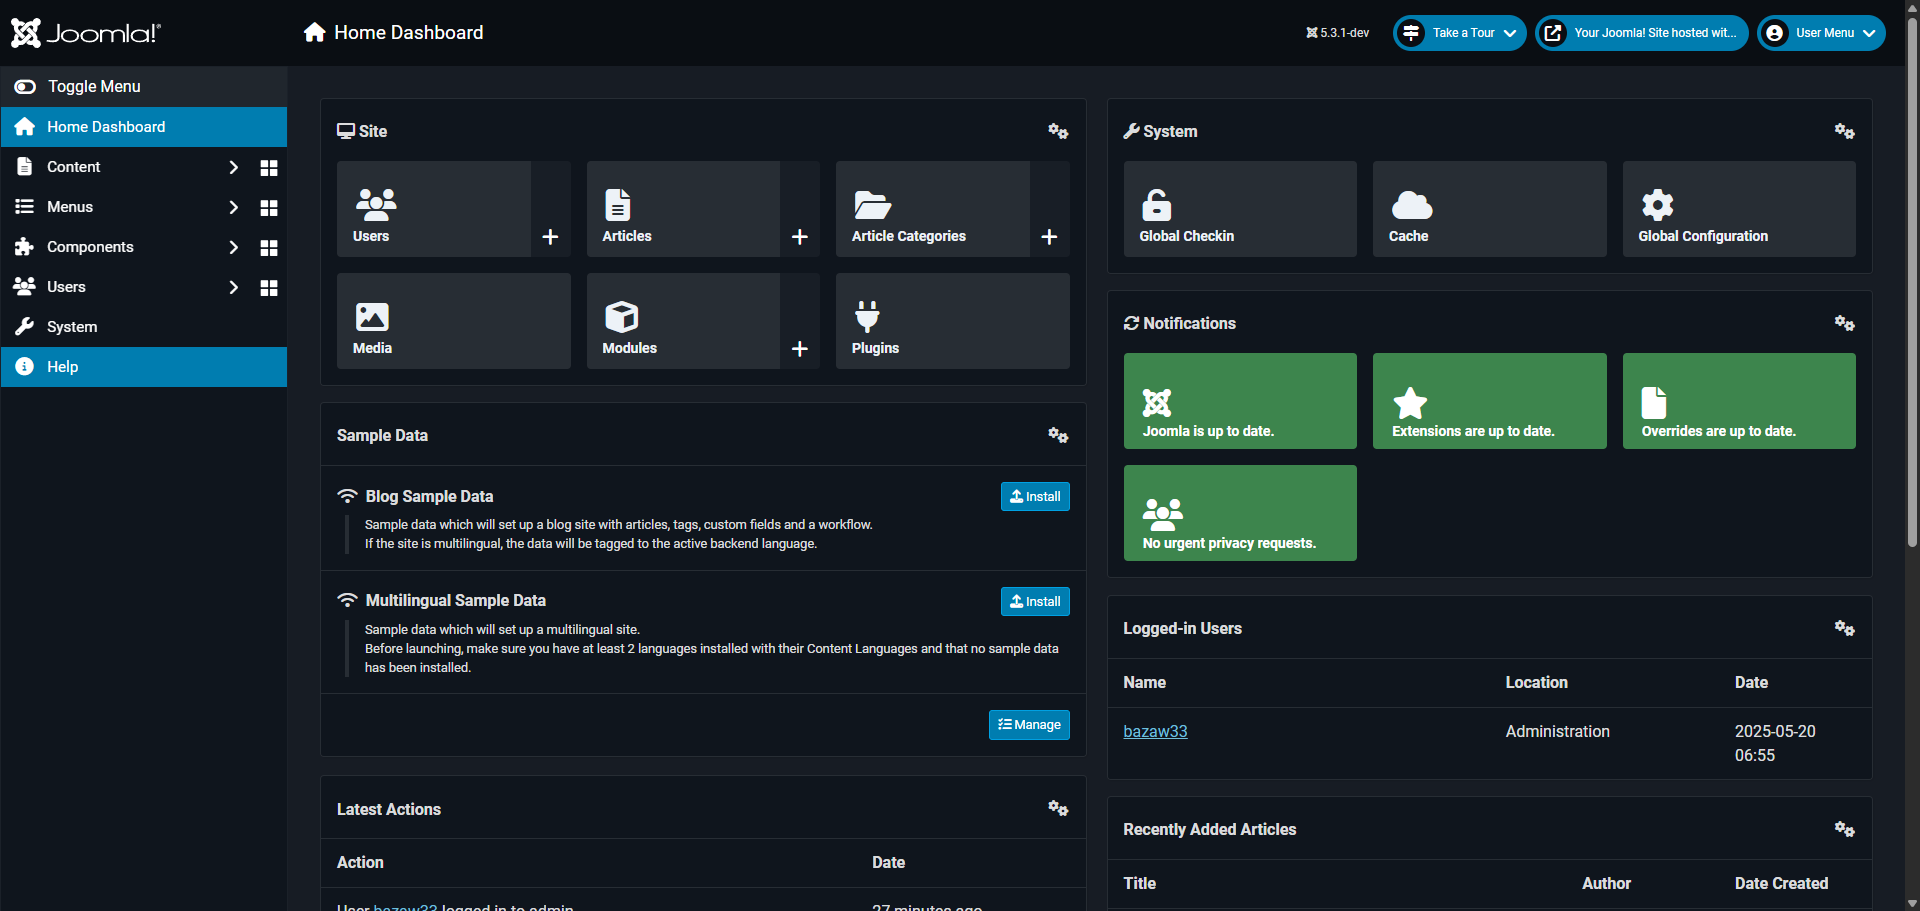
Task: Add a new article with plus icon
Action: (799, 237)
